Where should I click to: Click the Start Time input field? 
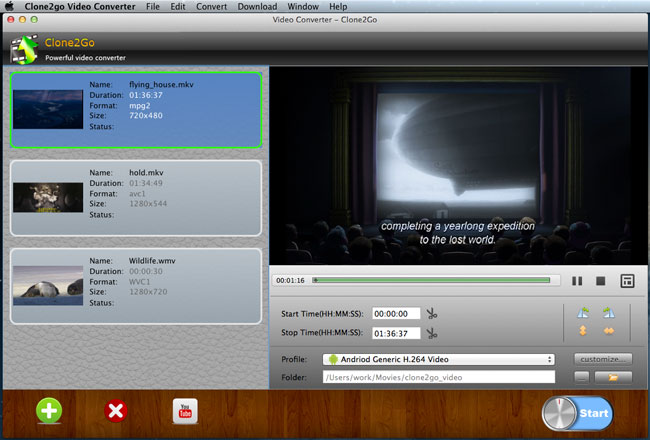[x=396, y=314]
